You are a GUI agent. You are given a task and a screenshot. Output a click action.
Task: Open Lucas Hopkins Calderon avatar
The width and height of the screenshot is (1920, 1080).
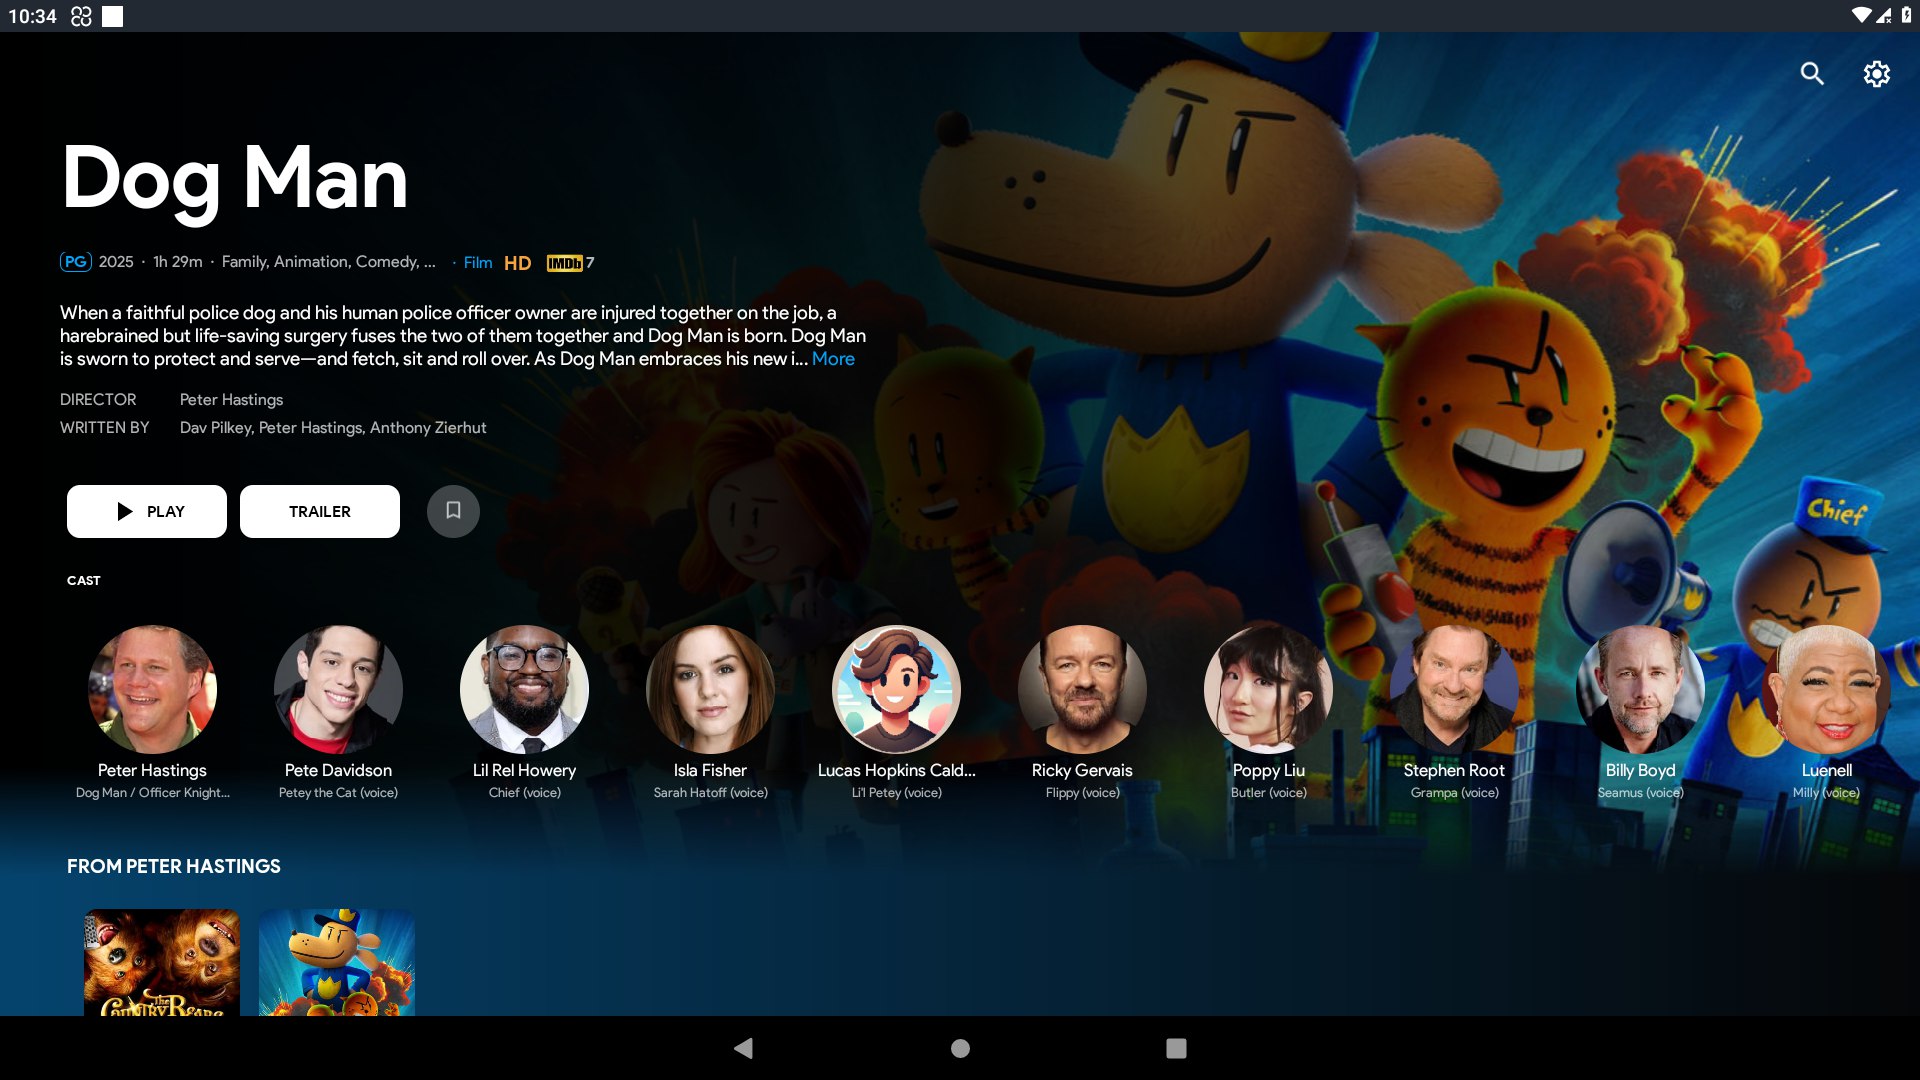point(896,689)
